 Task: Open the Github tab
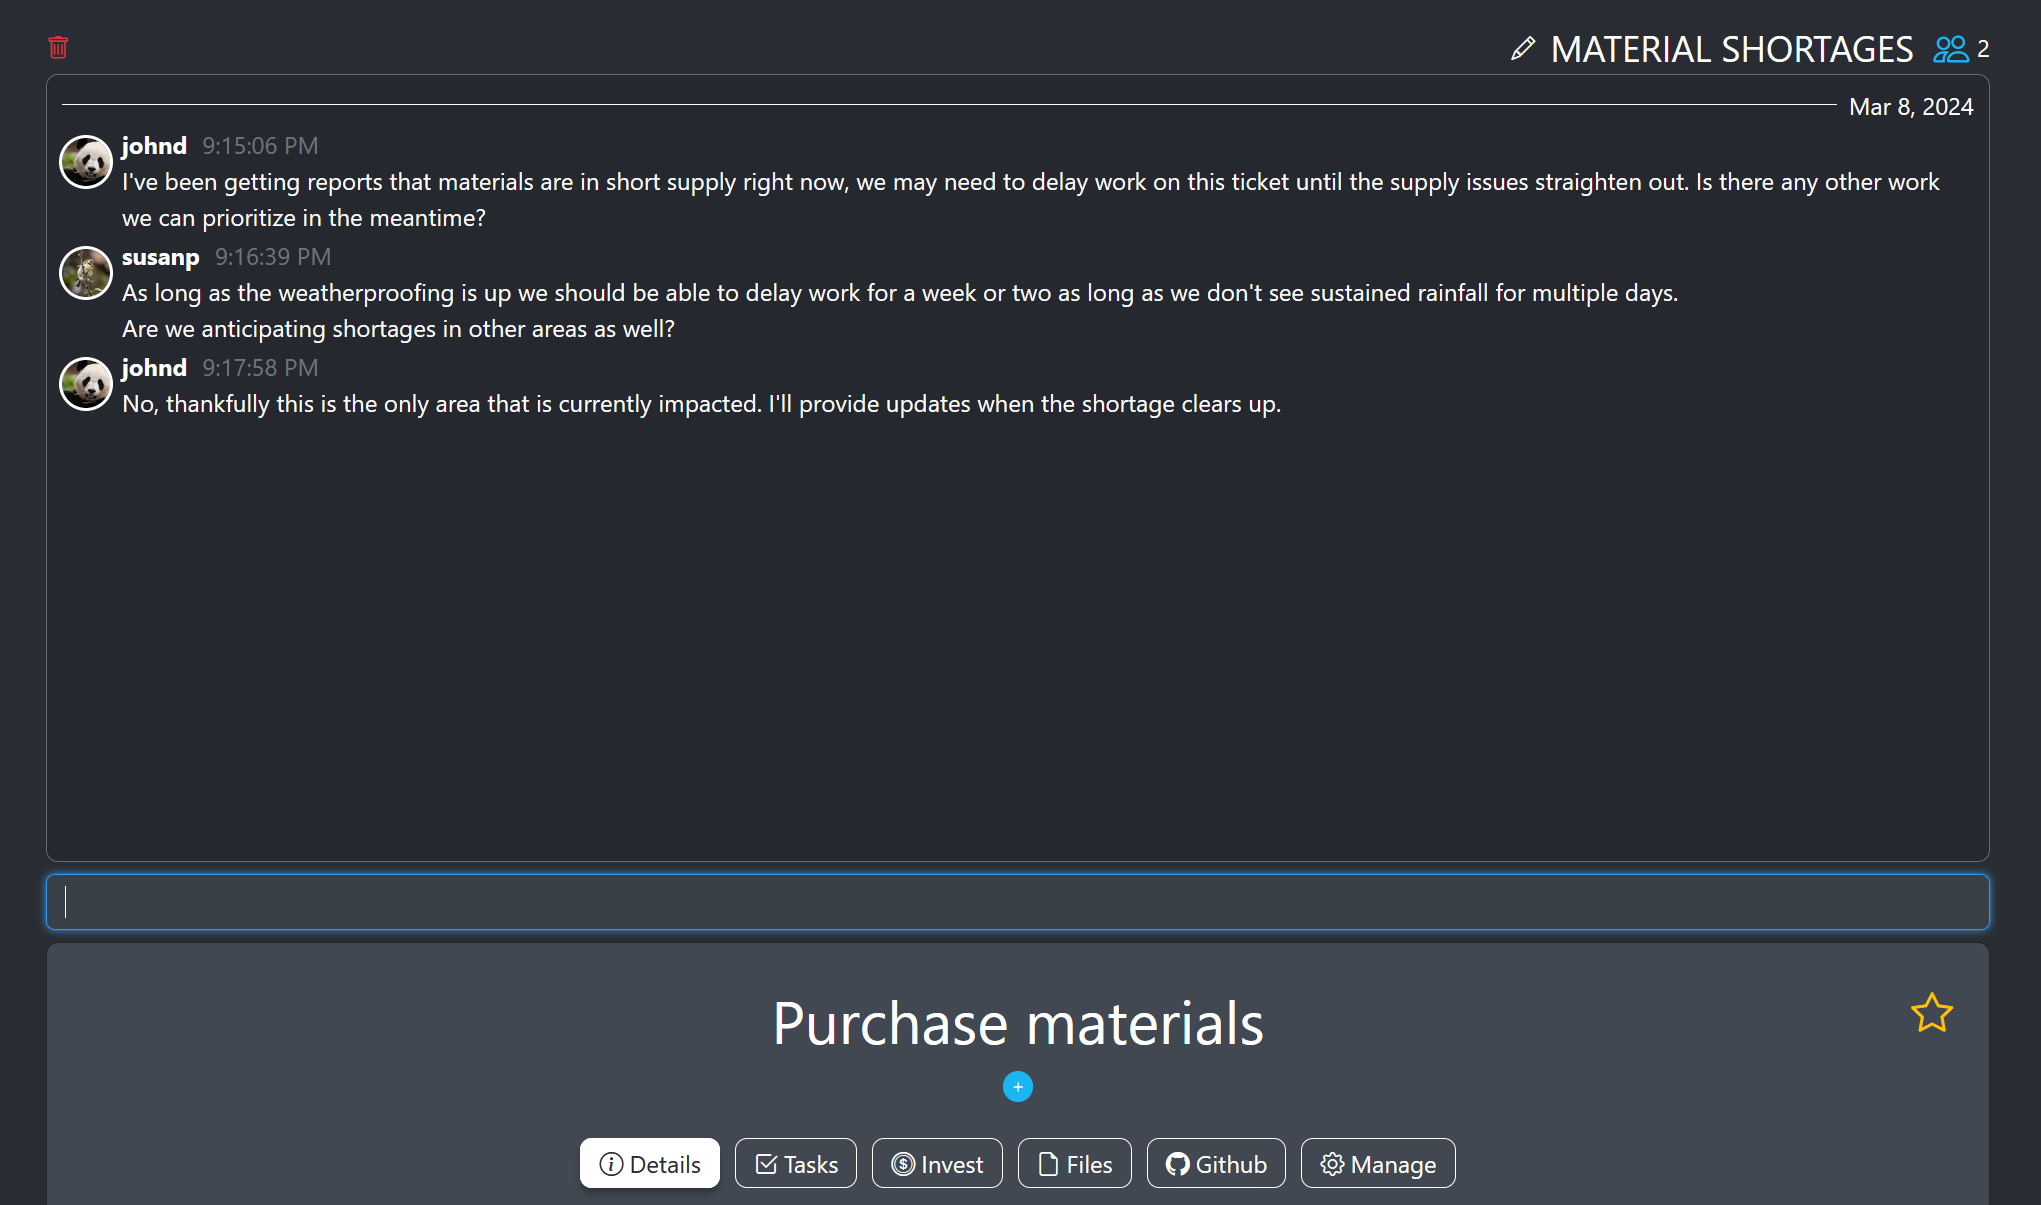pos(1216,1163)
